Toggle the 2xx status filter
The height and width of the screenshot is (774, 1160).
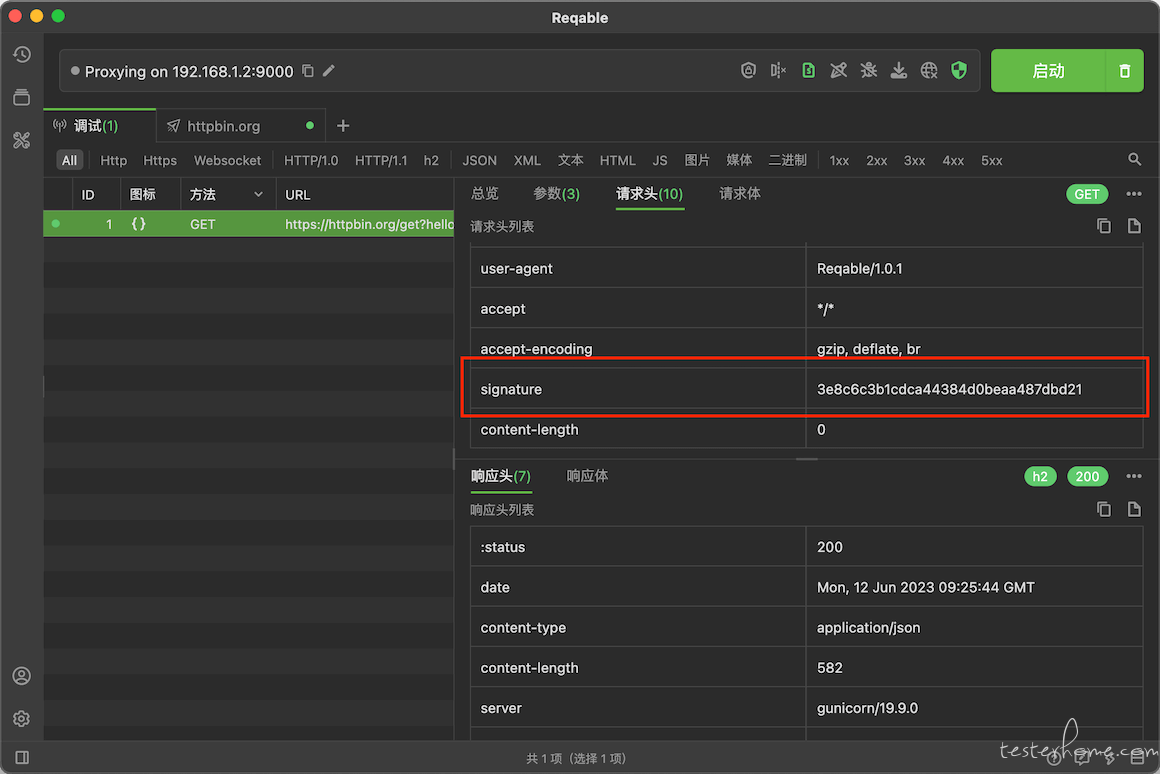point(877,161)
